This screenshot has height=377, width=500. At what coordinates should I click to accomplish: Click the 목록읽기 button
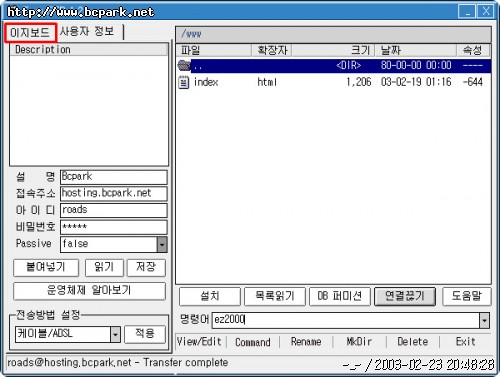(x=275, y=296)
